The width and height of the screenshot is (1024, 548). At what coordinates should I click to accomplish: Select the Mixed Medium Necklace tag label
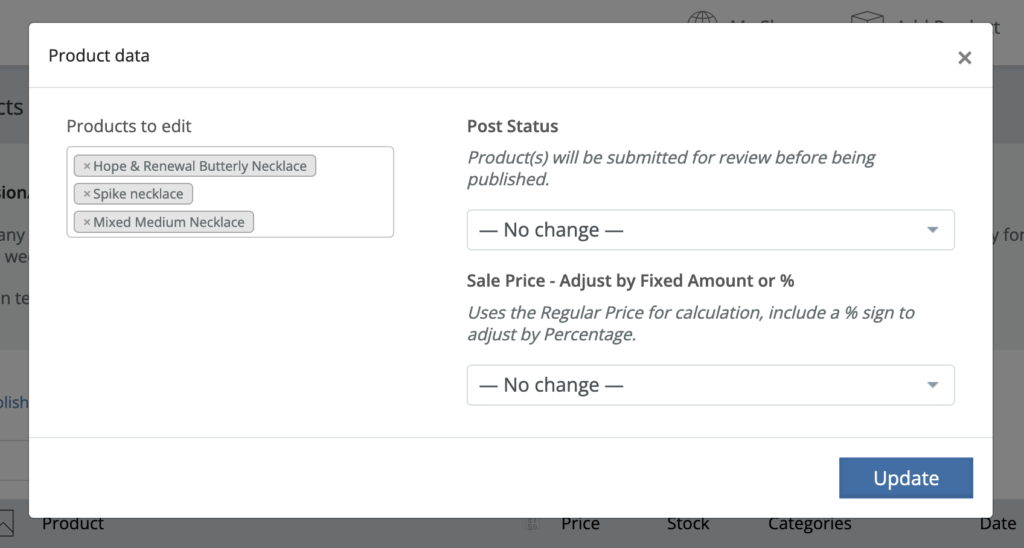tap(168, 222)
